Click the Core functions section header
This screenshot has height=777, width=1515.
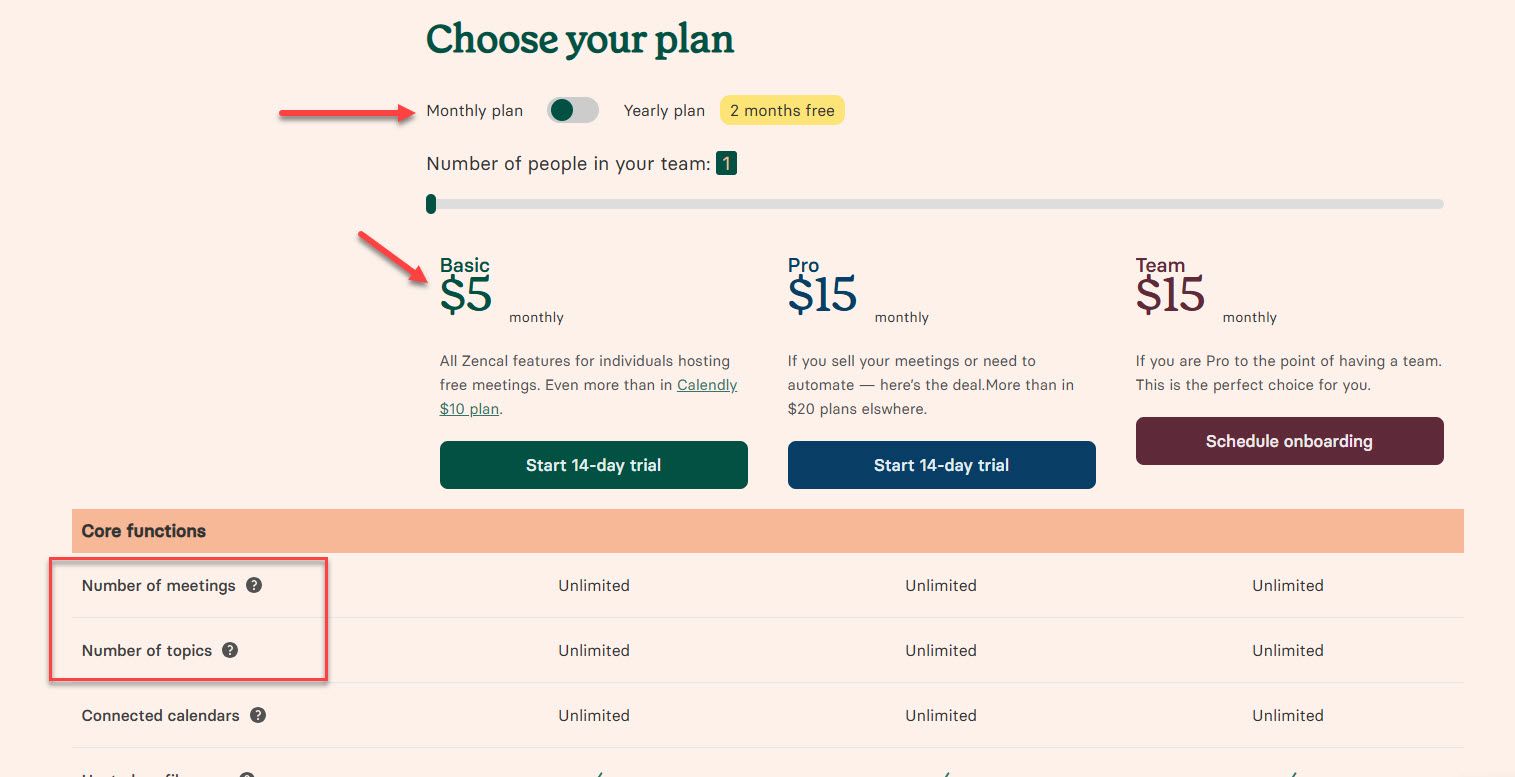pos(143,531)
